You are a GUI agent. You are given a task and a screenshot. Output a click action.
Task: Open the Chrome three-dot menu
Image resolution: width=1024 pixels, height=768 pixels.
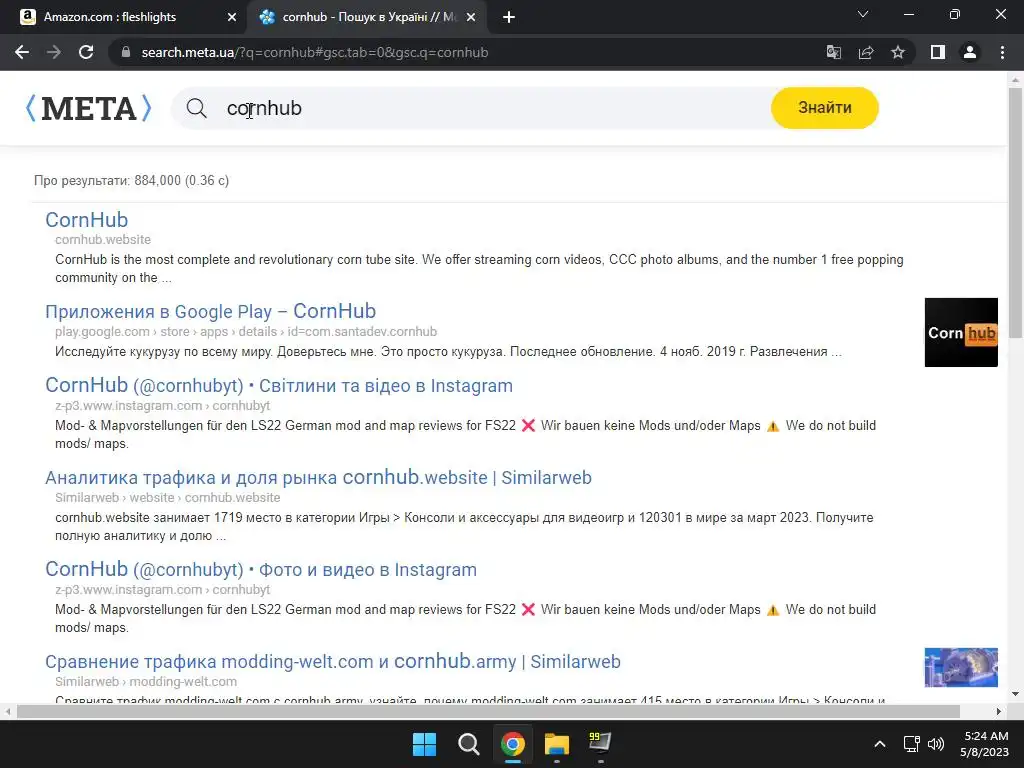(x=1002, y=52)
